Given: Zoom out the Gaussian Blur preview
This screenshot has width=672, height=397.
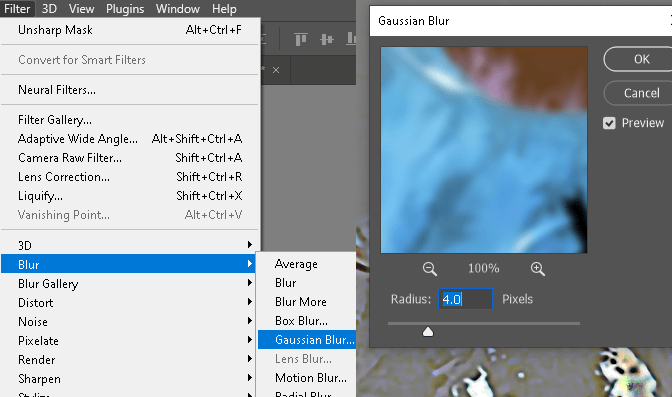Looking at the screenshot, I should (429, 269).
